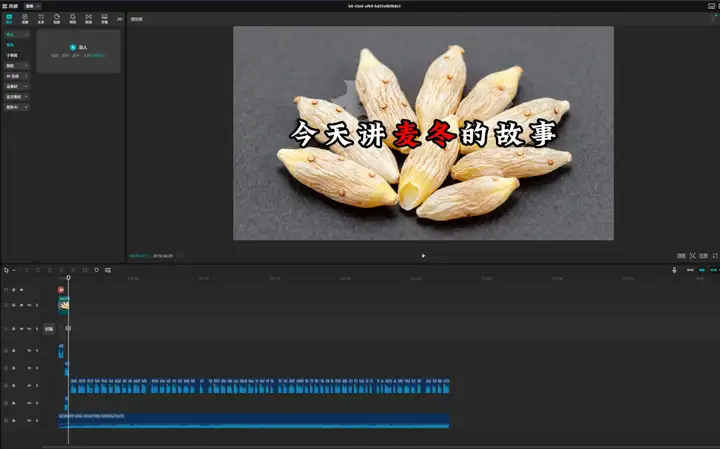This screenshot has height=449, width=720.
Task: Click the split clip icon in the timeline toolbar
Action: [50, 270]
